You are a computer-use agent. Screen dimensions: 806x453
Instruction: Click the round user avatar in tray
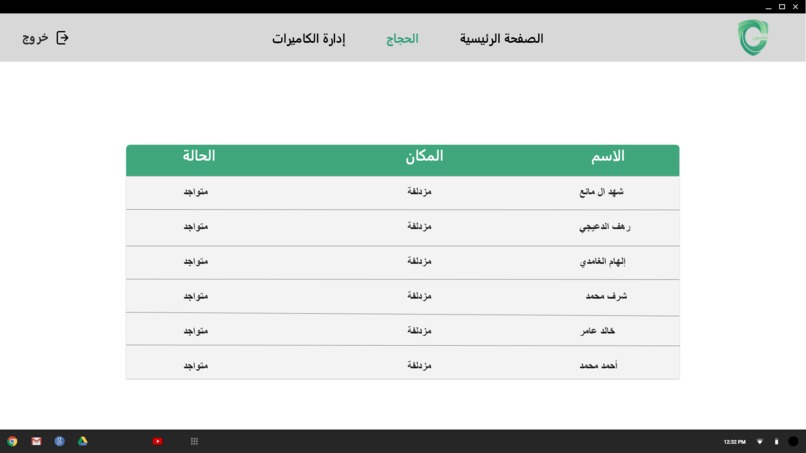(x=794, y=441)
